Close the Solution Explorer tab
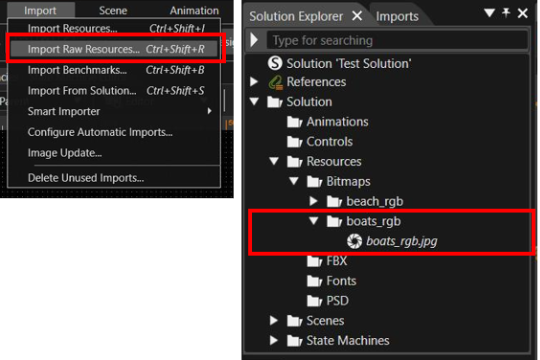 (x=357, y=16)
